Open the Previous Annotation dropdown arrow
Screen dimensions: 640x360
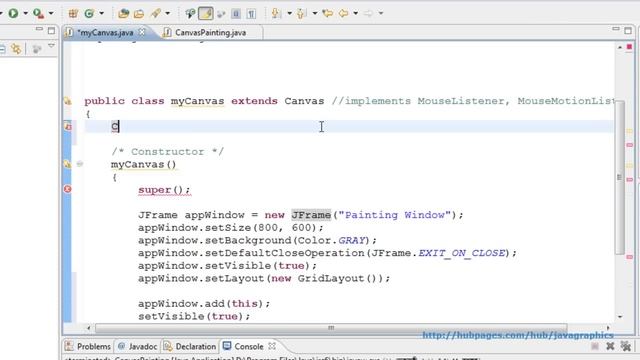pos(315,13)
